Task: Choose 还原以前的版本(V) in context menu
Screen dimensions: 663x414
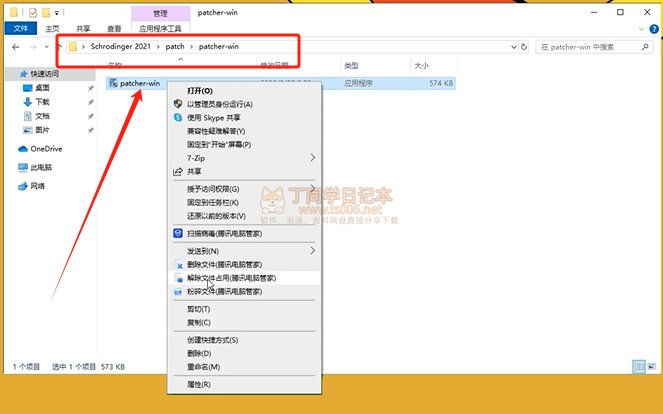Action: click(244, 216)
